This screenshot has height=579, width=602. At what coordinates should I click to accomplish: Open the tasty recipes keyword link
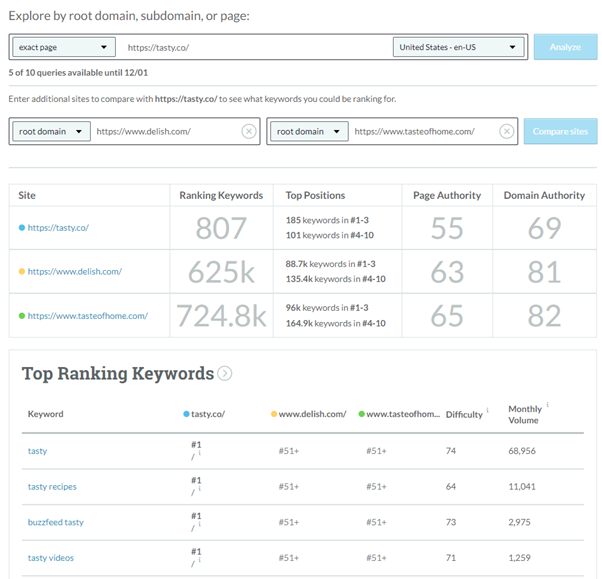click(52, 487)
